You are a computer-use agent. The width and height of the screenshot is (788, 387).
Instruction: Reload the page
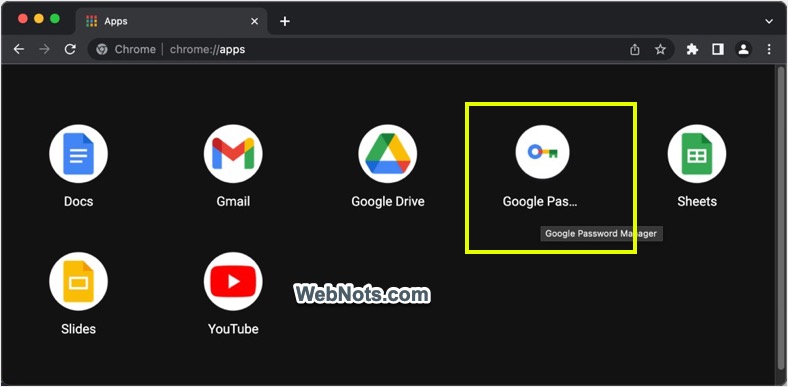point(70,49)
